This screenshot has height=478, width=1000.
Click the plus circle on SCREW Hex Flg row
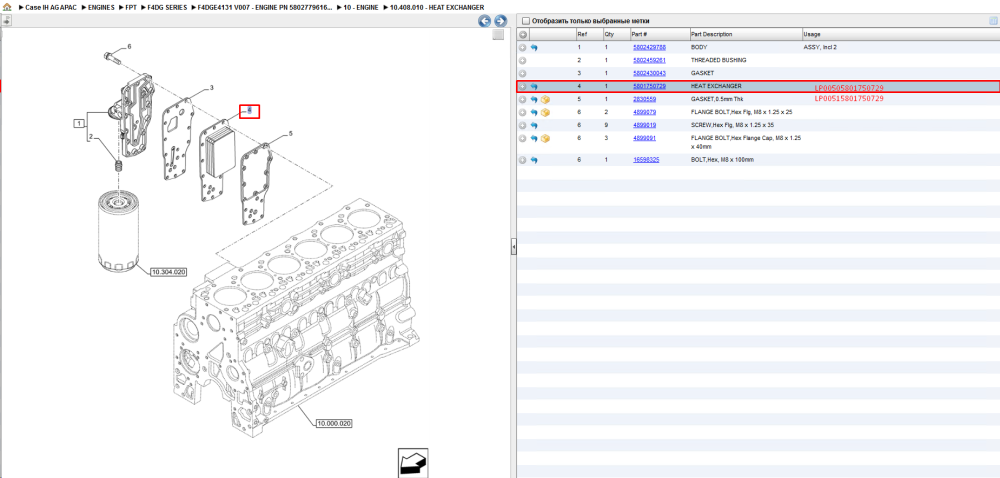522,126
